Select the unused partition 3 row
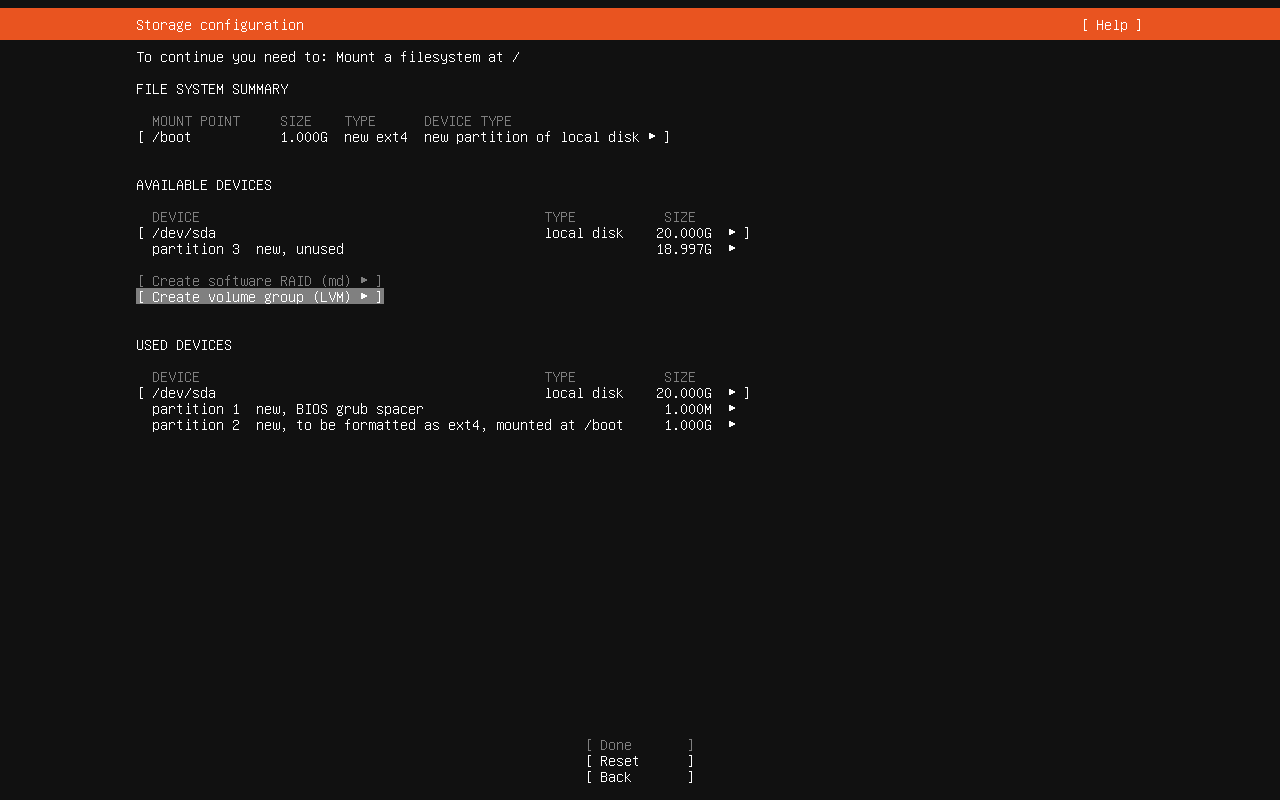 [x=248, y=249]
